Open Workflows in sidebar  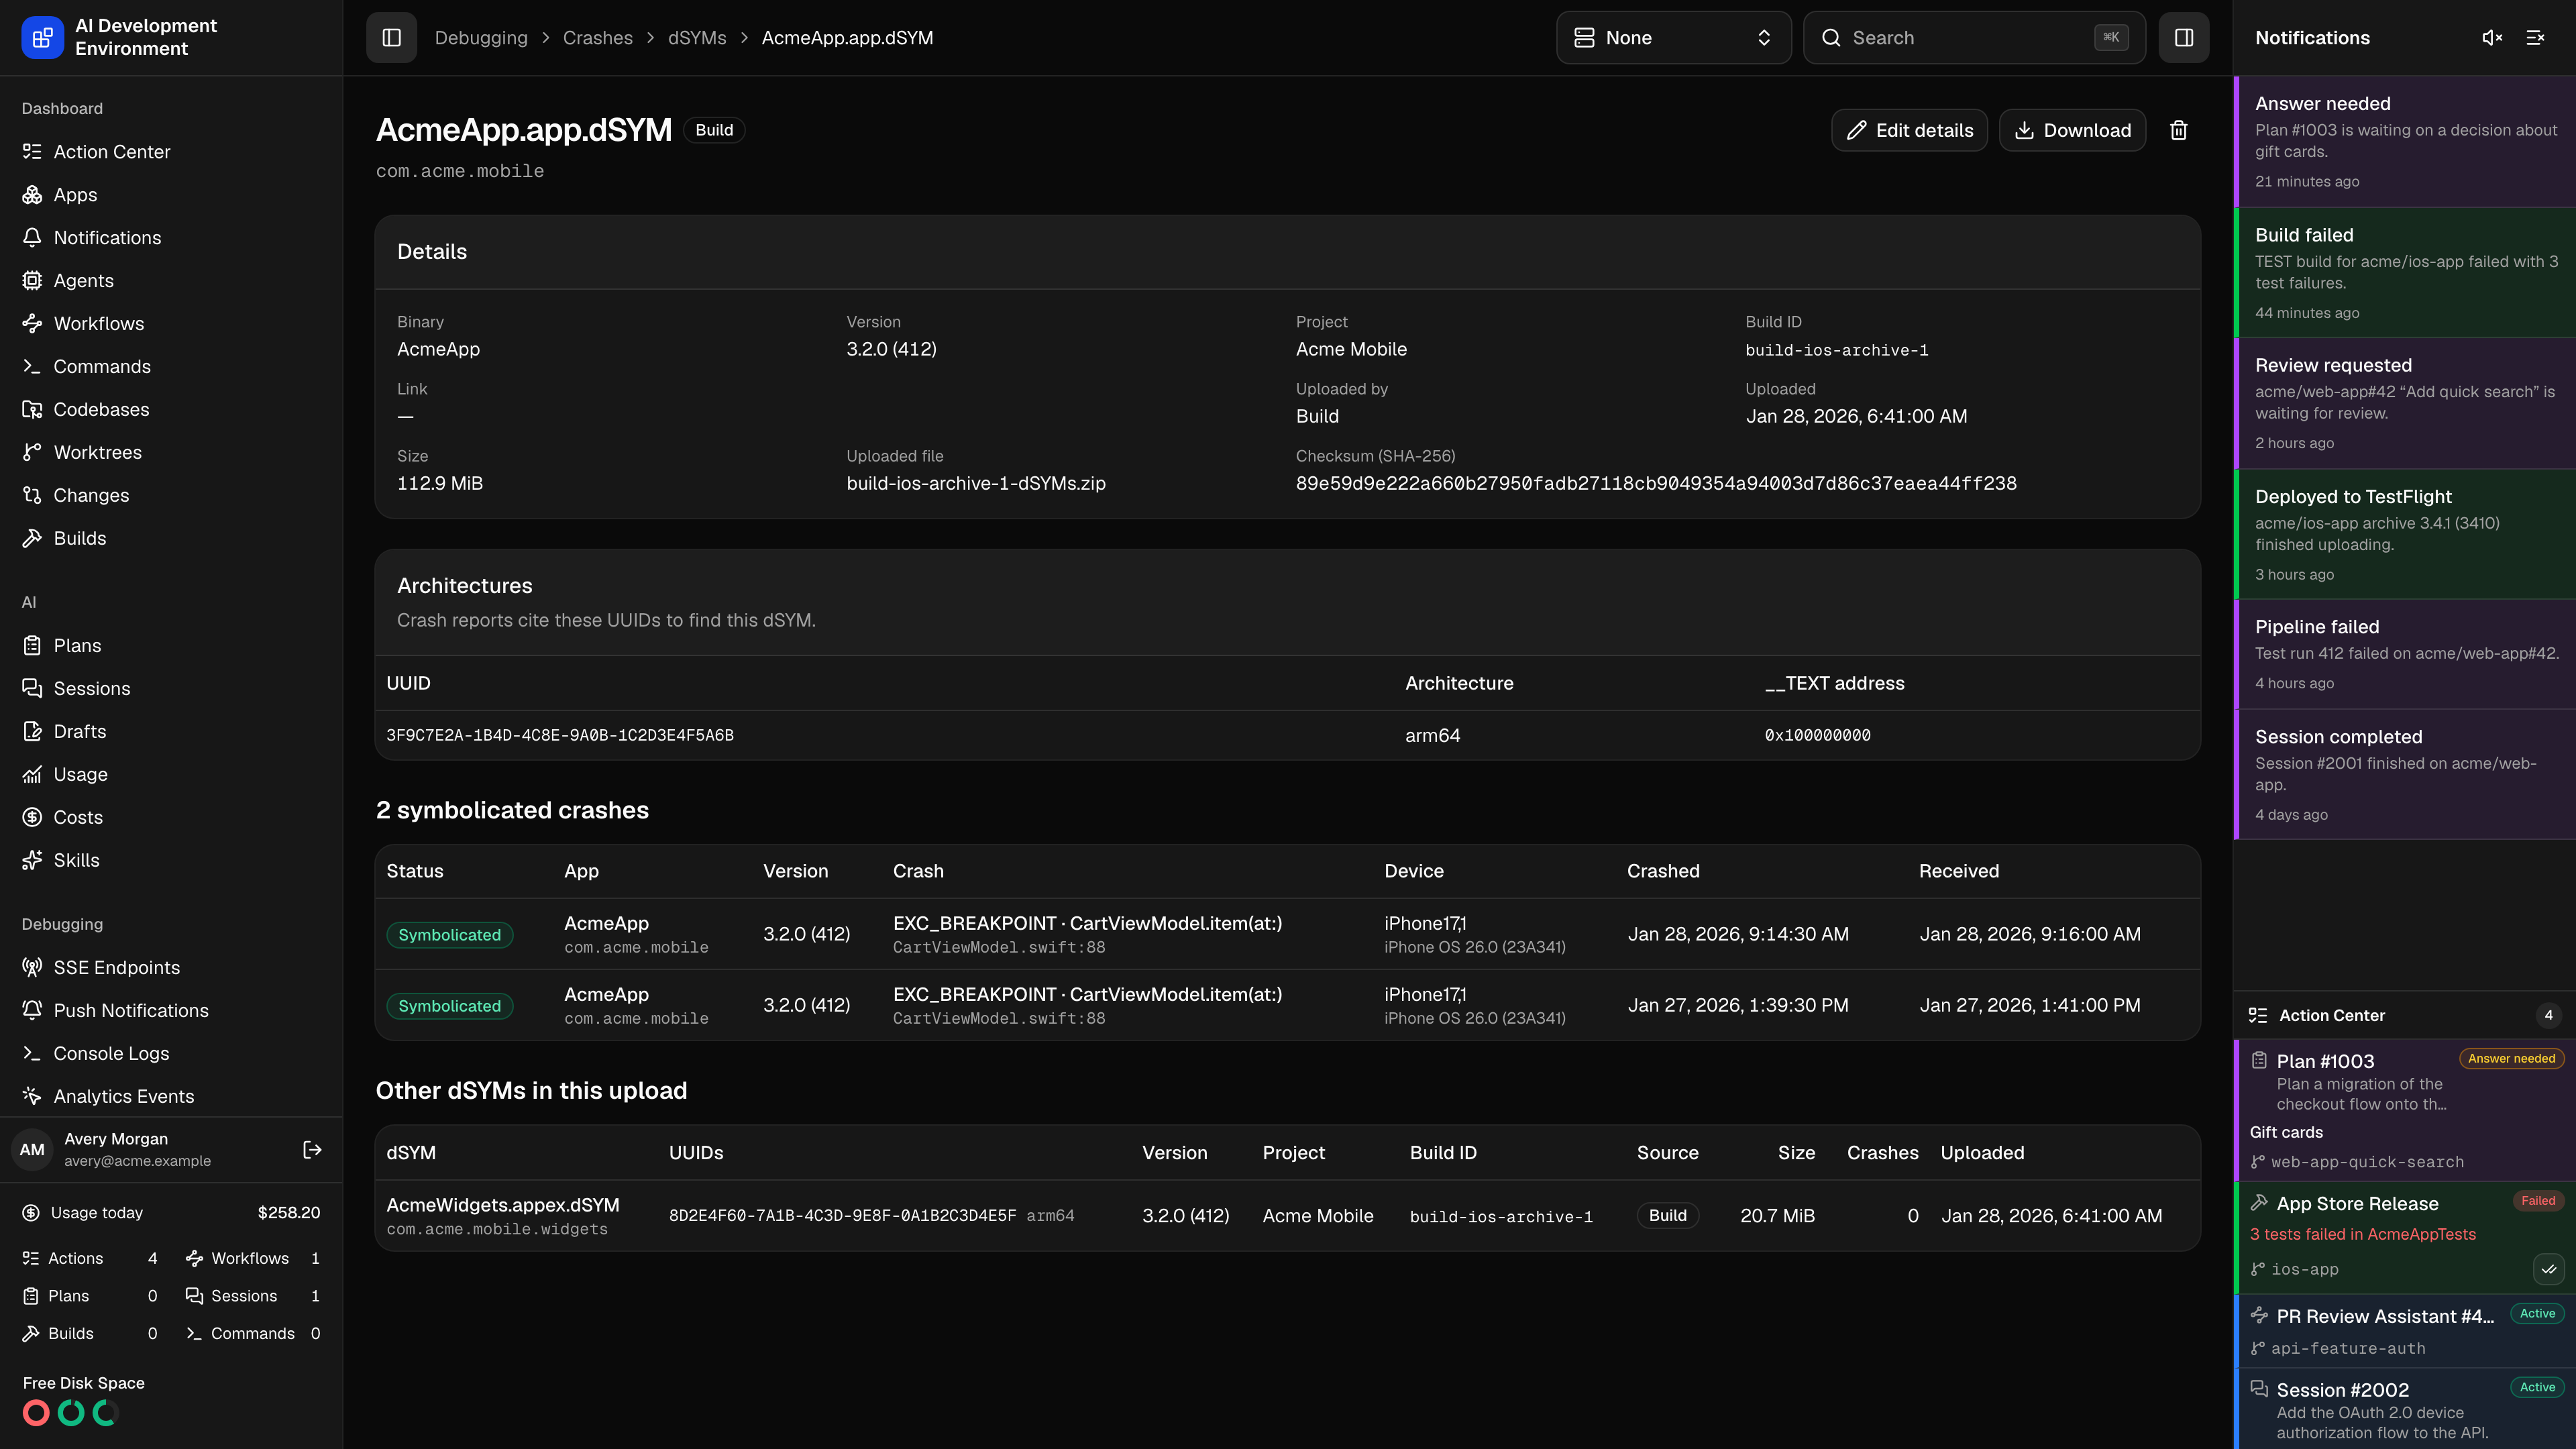tap(171, 324)
